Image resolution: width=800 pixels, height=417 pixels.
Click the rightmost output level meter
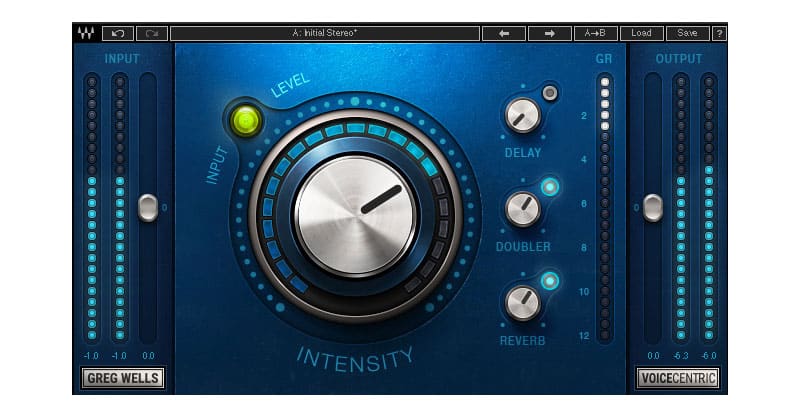point(709,208)
